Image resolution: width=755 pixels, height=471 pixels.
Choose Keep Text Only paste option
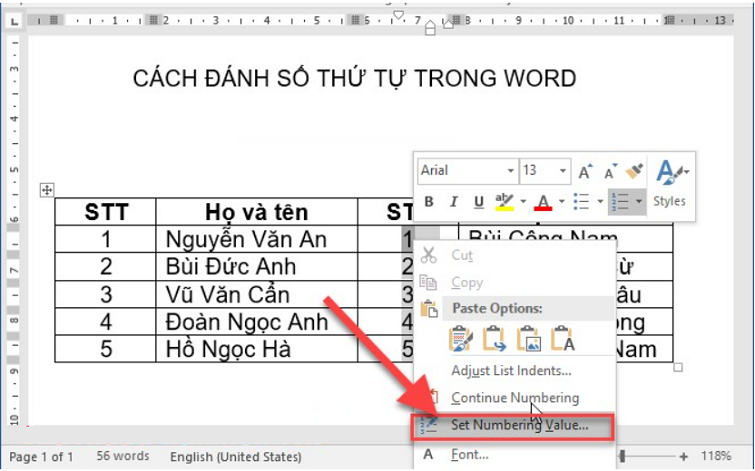point(562,338)
